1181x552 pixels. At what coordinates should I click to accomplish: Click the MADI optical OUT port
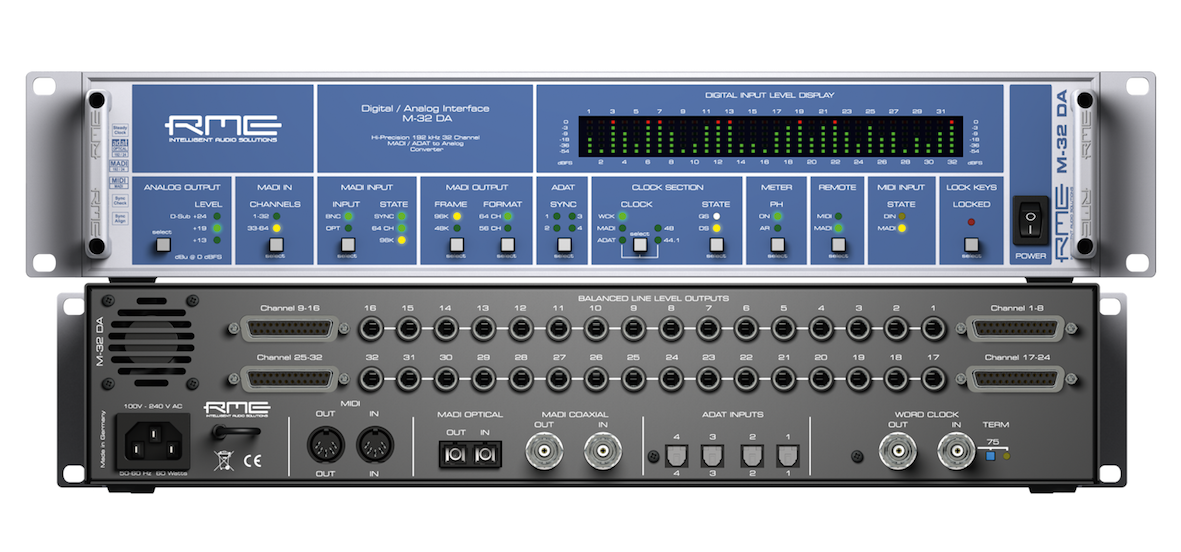[456, 454]
